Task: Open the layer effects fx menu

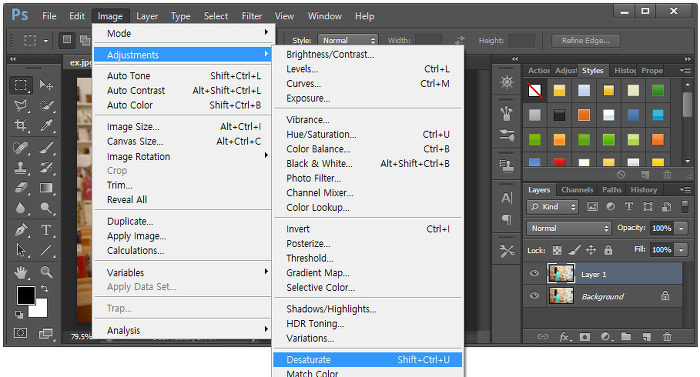Action: [565, 337]
